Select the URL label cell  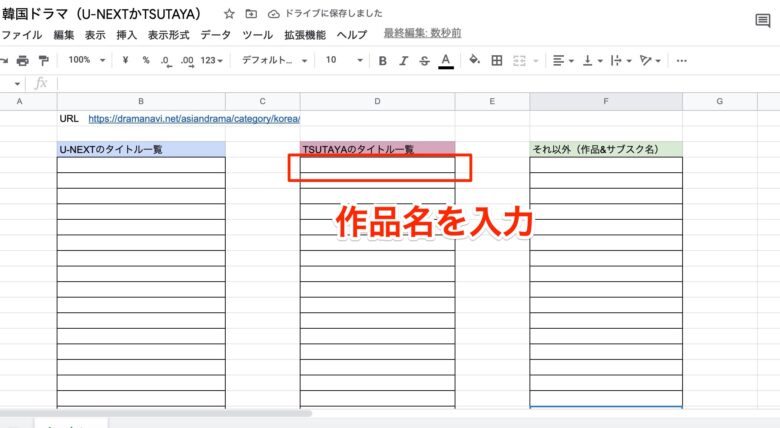coord(69,118)
